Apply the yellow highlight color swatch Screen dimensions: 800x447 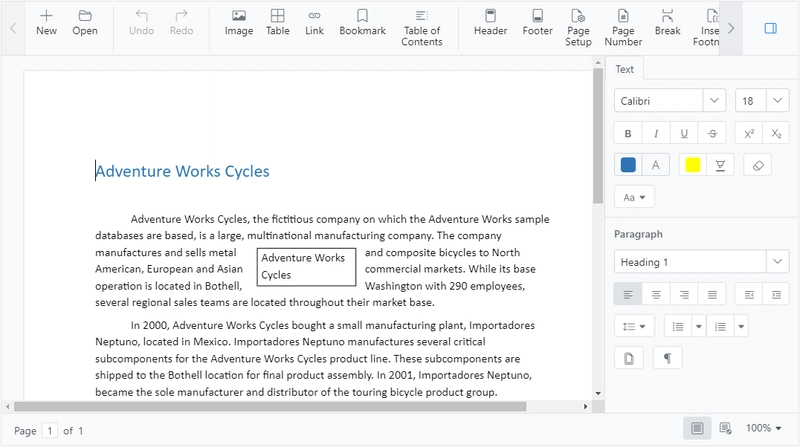(x=693, y=165)
